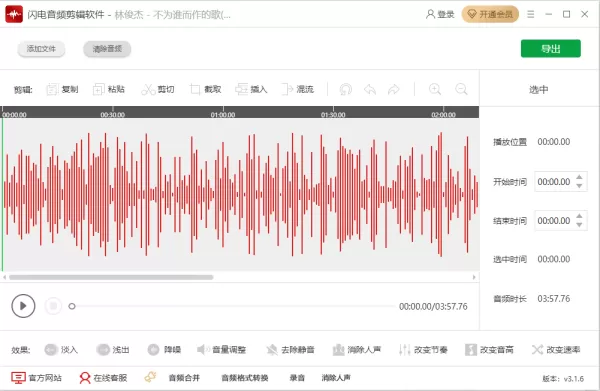This screenshot has width=600, height=391.
Task: Open 消除人声 link in the bottom bar
Action: click(x=336, y=378)
